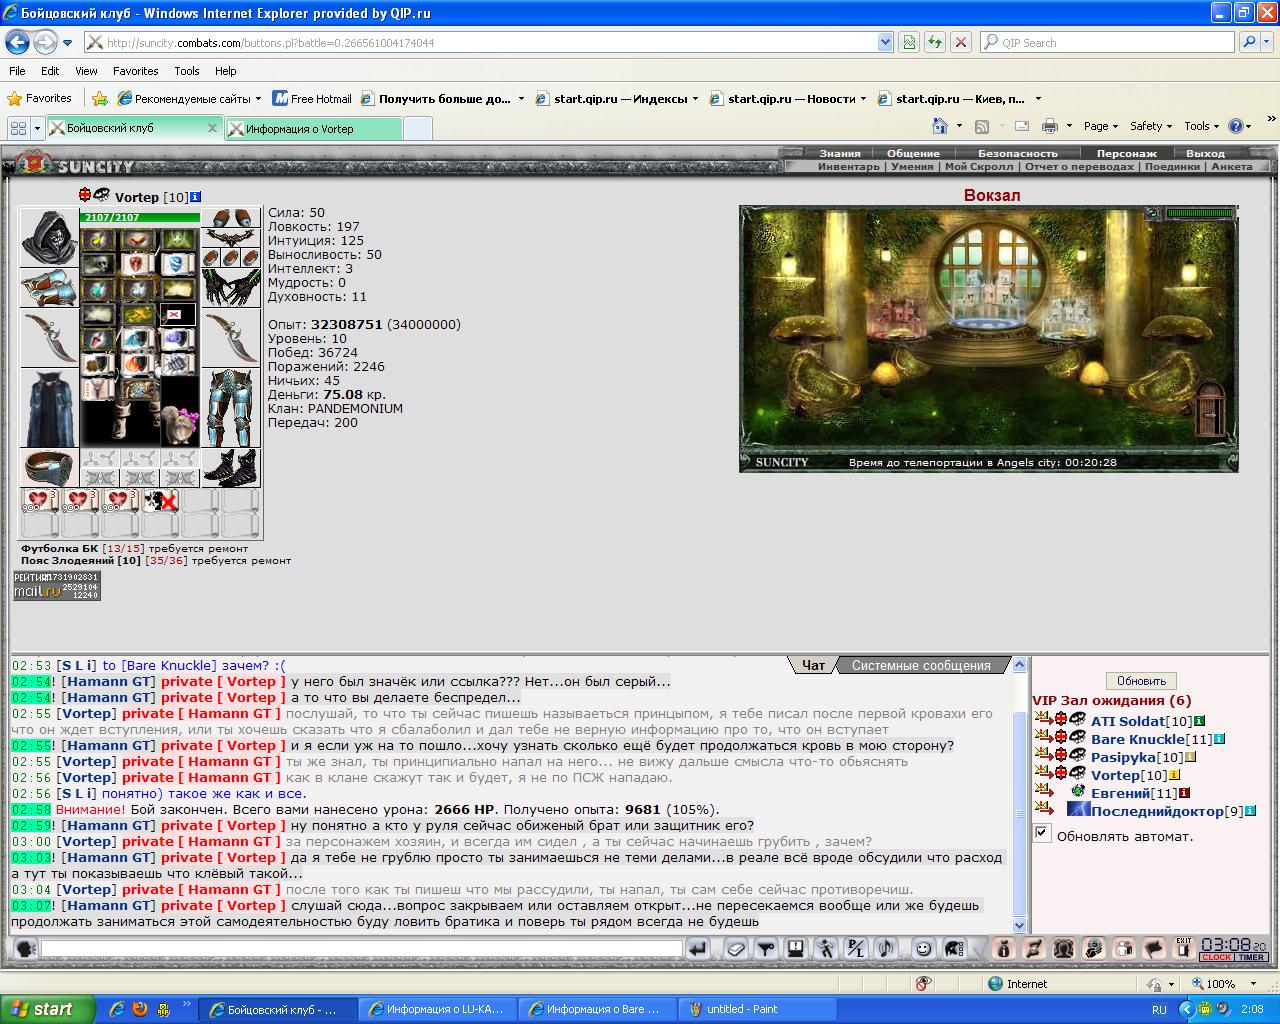Open Vortep info icon in character header
1280x1024 pixels.
coord(196,197)
